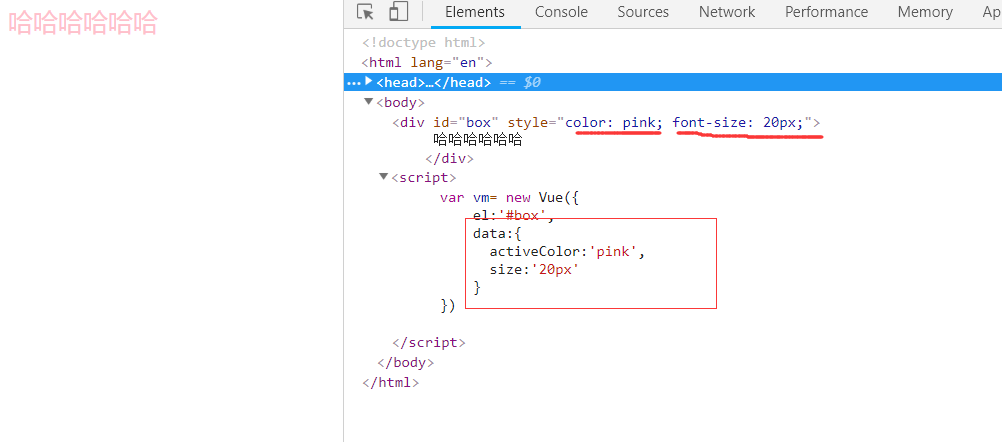Expand the collapsed head node arrow
The height and width of the screenshot is (442, 1002).
[x=369, y=82]
